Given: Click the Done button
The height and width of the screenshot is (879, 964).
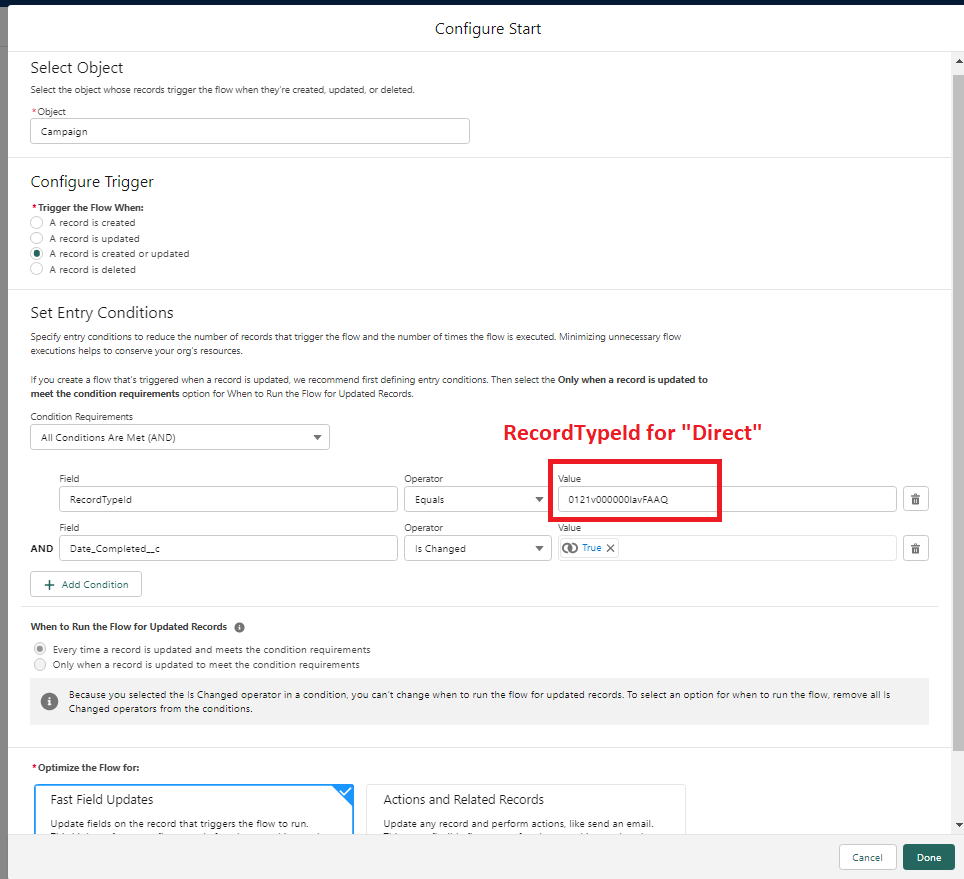Looking at the screenshot, I should [928, 857].
